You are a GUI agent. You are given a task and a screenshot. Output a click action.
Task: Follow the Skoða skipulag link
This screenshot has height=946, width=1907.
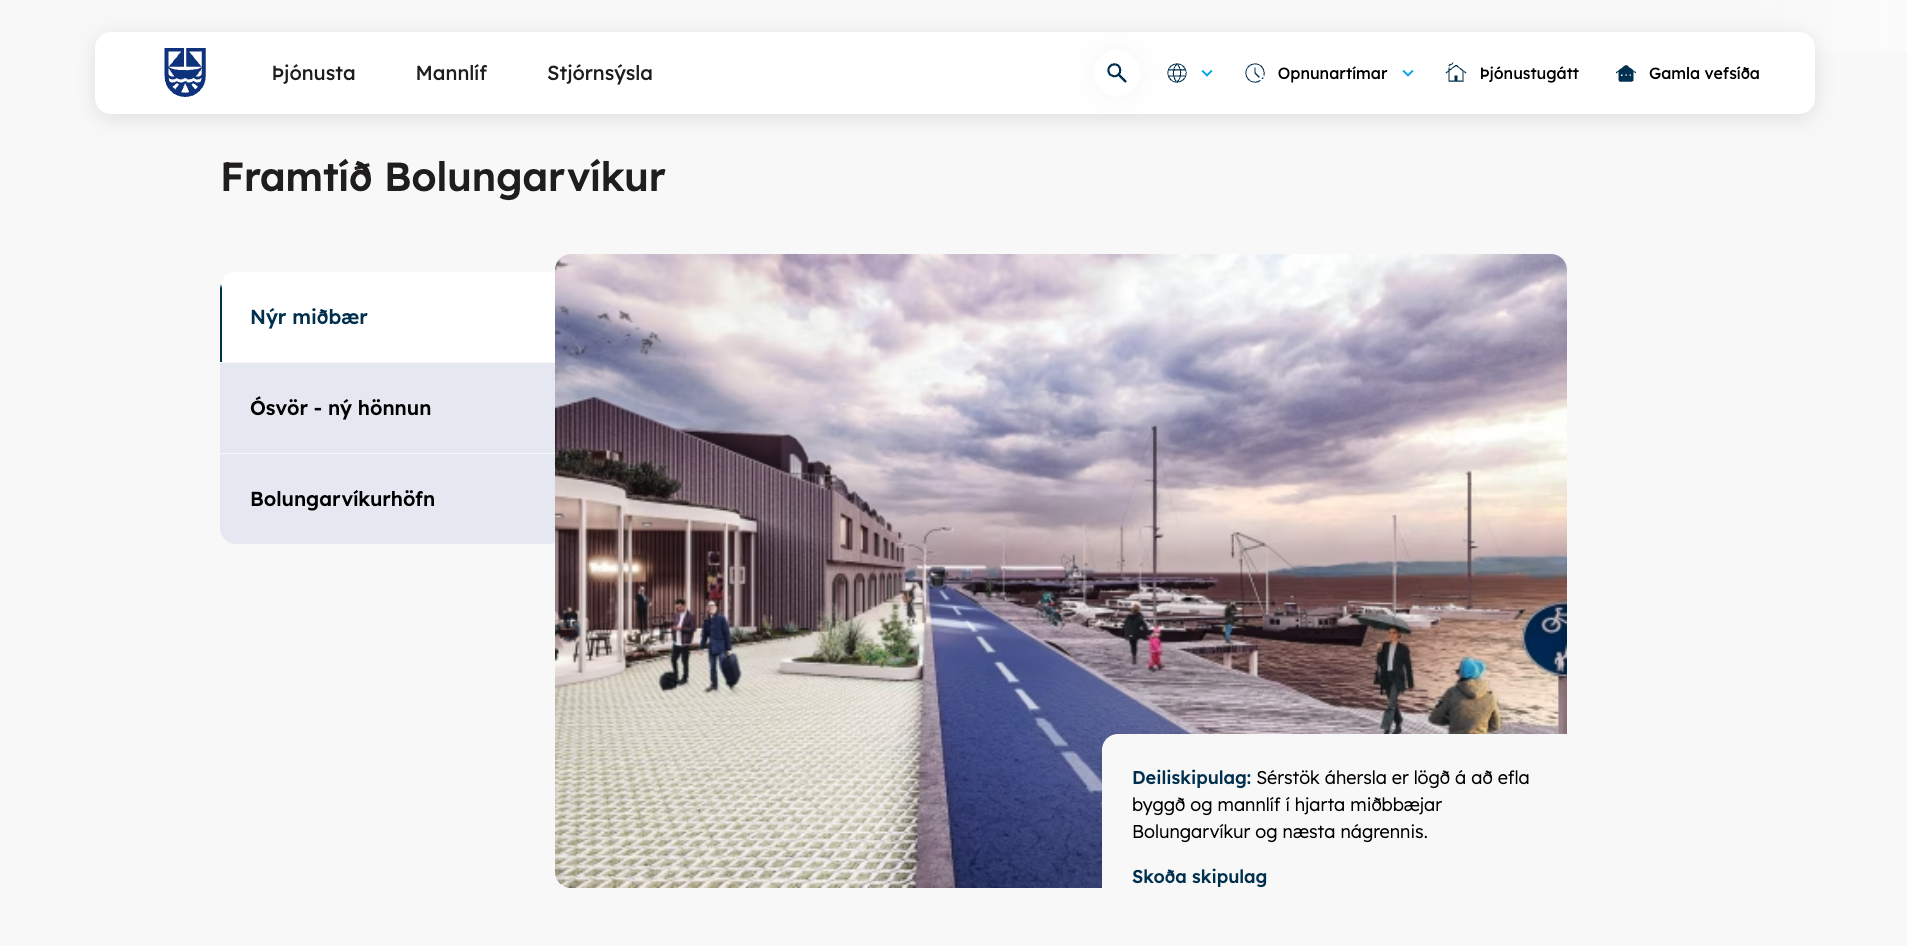pos(1199,876)
